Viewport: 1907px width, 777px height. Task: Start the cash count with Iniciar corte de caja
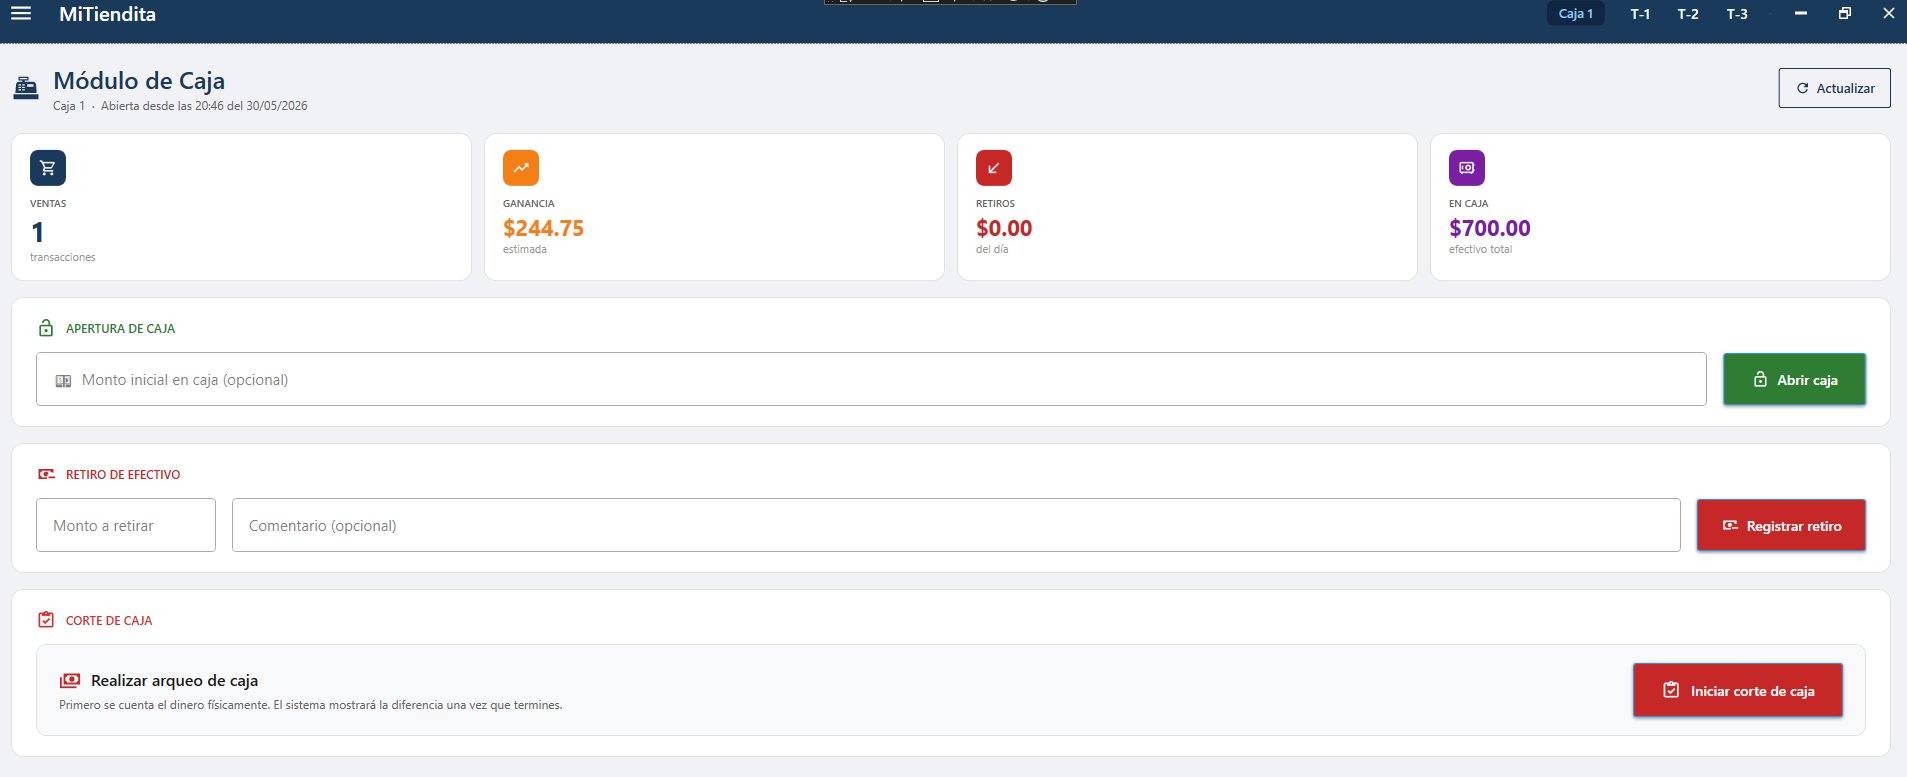click(1738, 691)
